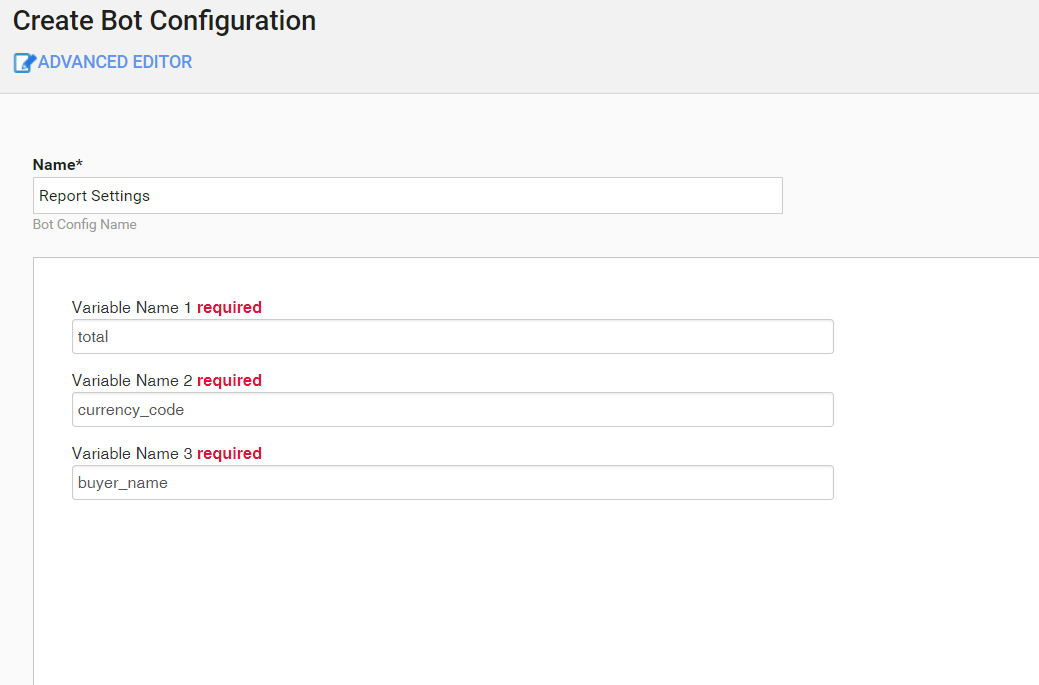
Task: Focus the Name field containing Report Settings
Action: (408, 195)
